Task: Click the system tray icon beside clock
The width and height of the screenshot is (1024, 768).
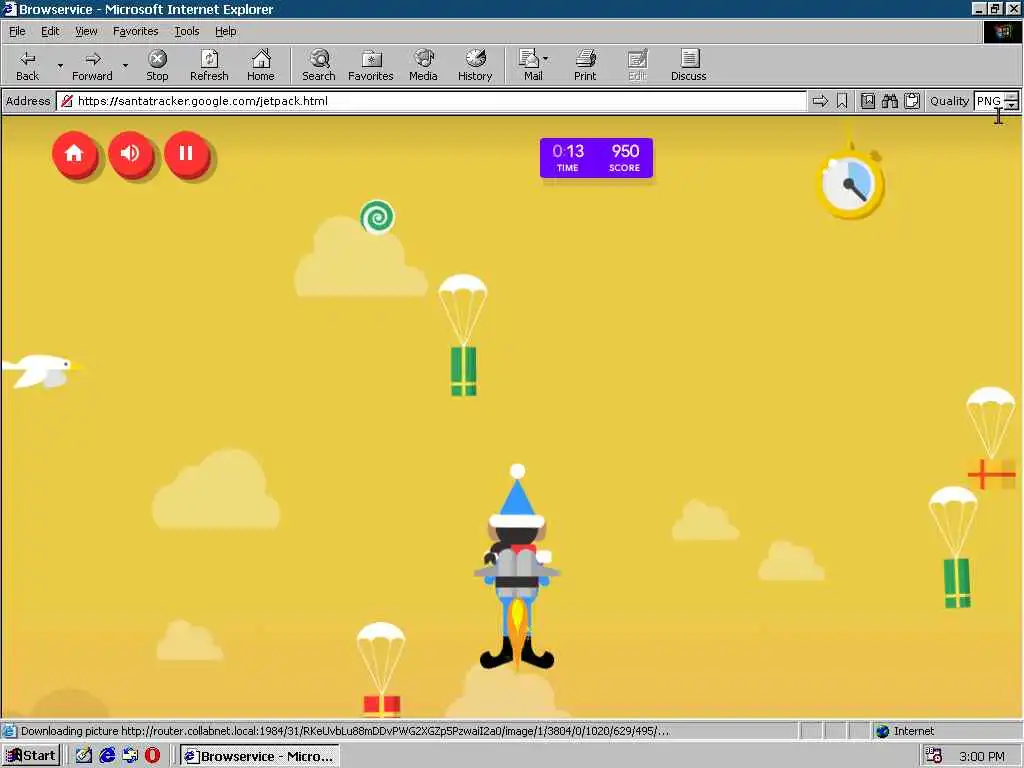Action: click(933, 756)
